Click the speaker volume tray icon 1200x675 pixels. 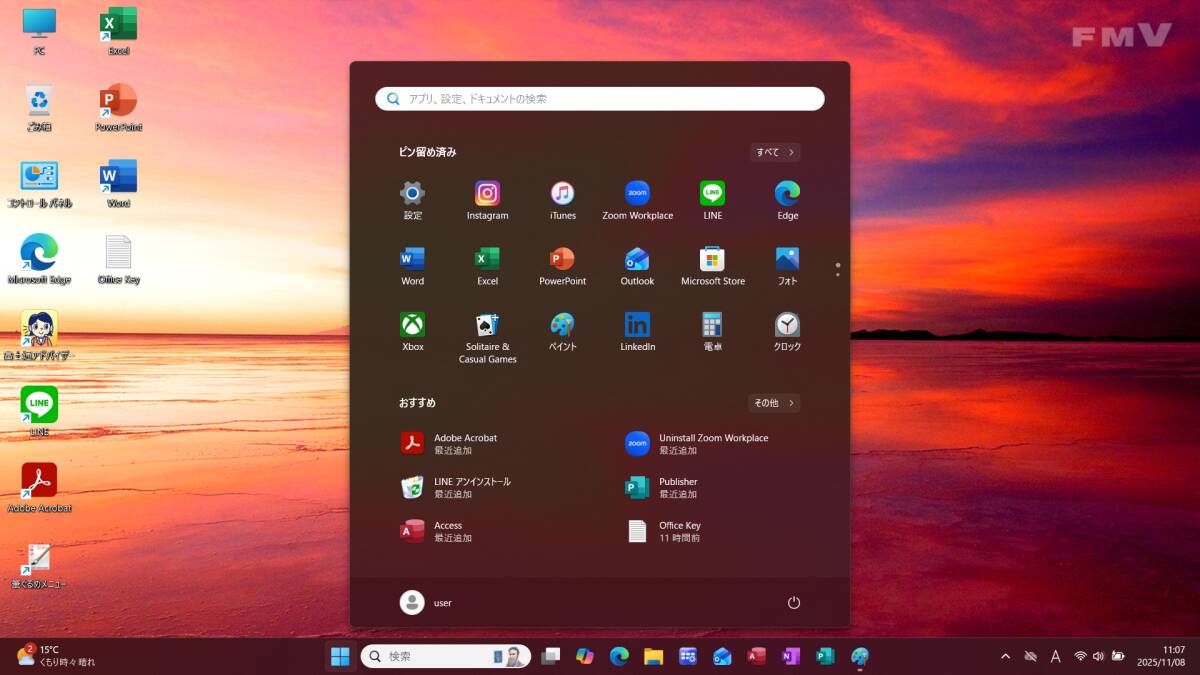point(1098,656)
